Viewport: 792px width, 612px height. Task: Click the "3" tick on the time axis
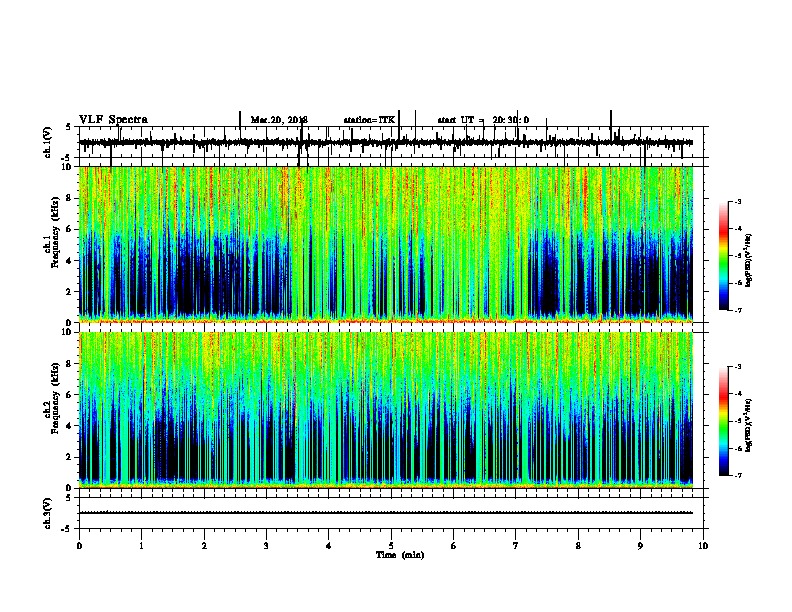tap(266, 546)
